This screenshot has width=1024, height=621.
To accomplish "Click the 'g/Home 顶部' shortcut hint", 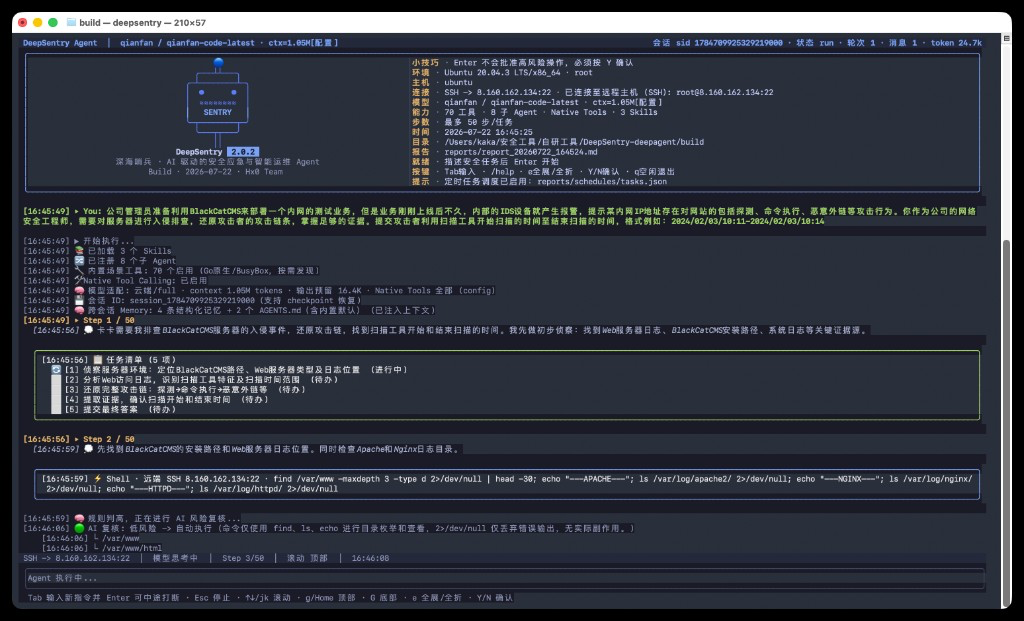I will coord(330,598).
